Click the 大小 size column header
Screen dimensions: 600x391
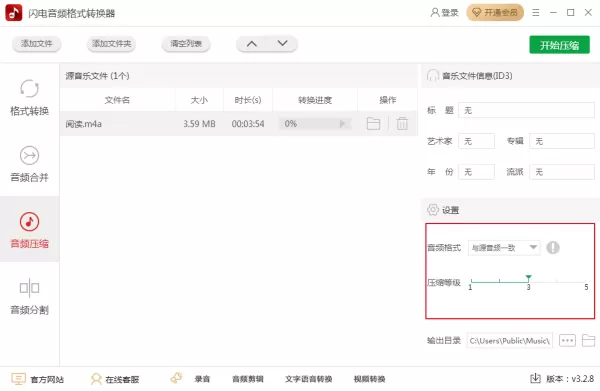point(199,100)
